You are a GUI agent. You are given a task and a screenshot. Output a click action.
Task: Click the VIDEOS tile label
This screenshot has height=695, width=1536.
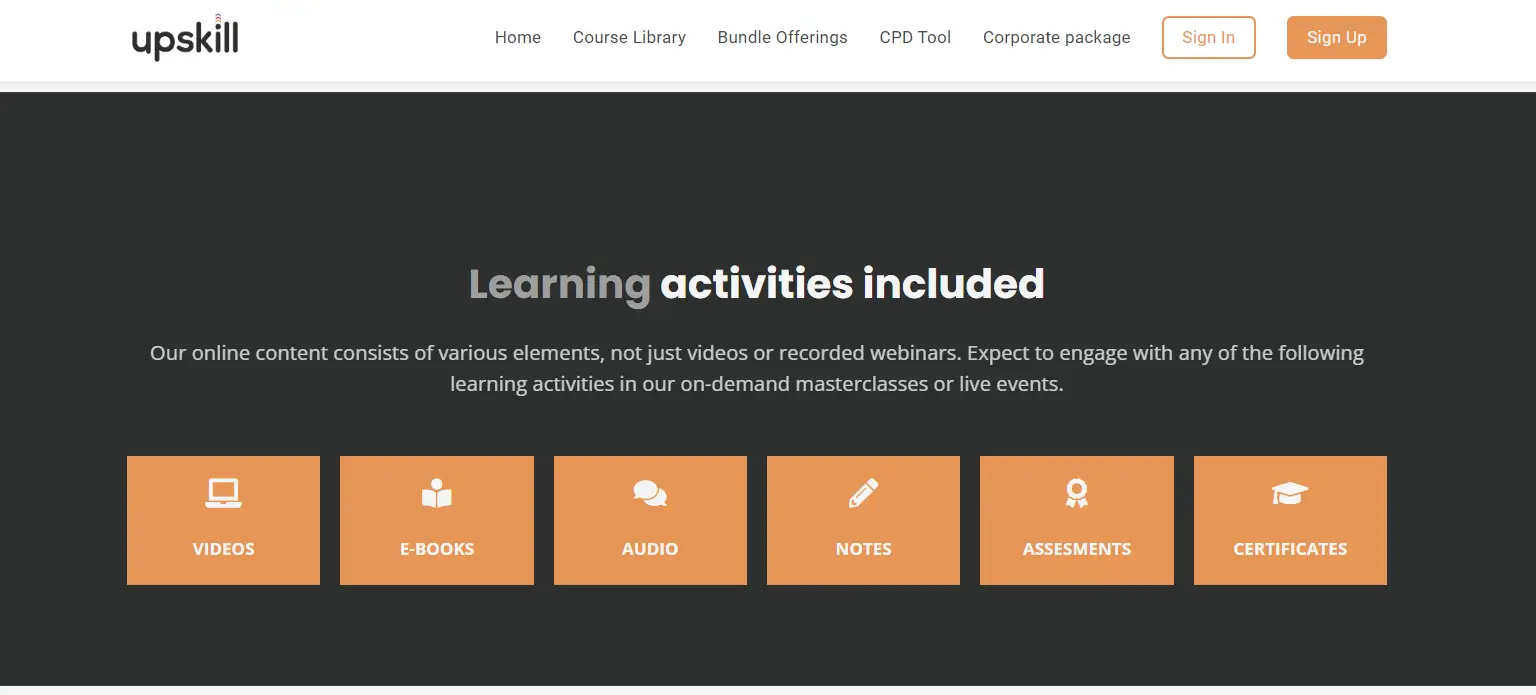[x=223, y=549]
